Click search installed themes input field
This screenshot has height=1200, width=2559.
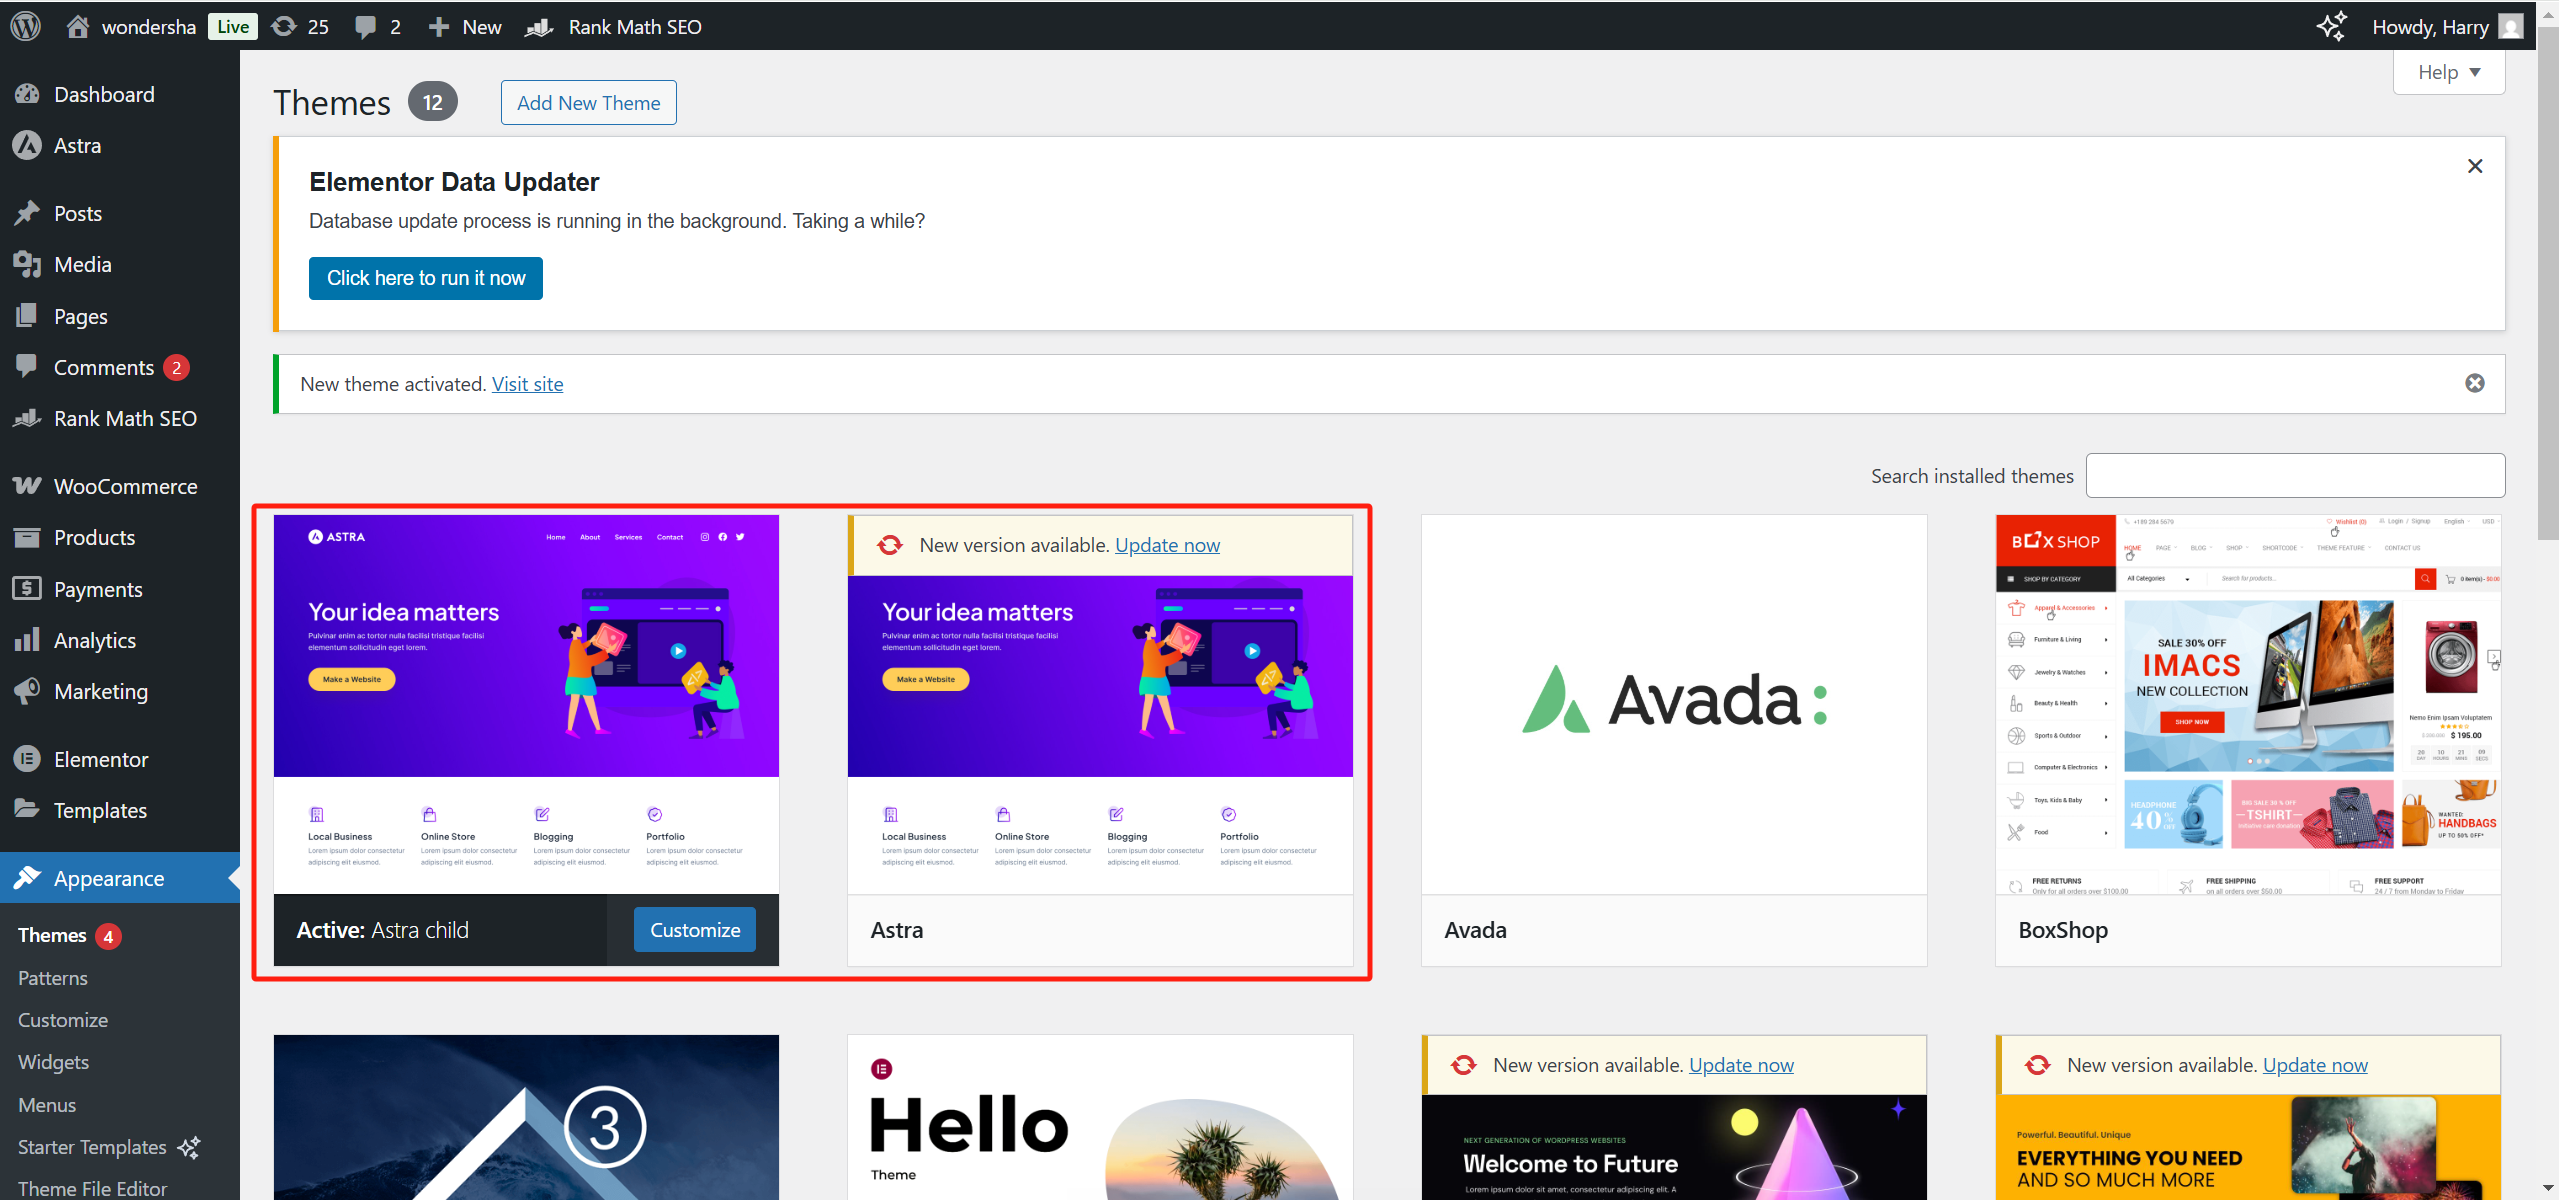point(2296,475)
